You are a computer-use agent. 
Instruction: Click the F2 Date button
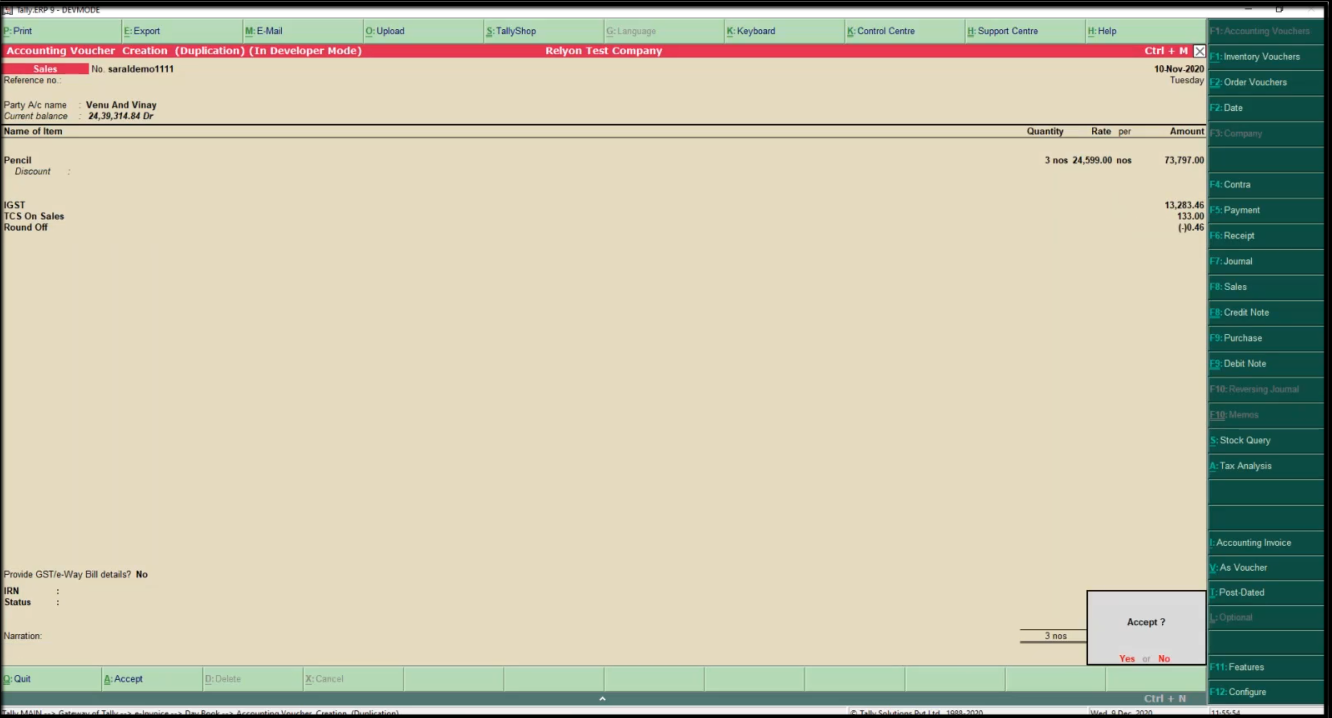[1266, 108]
